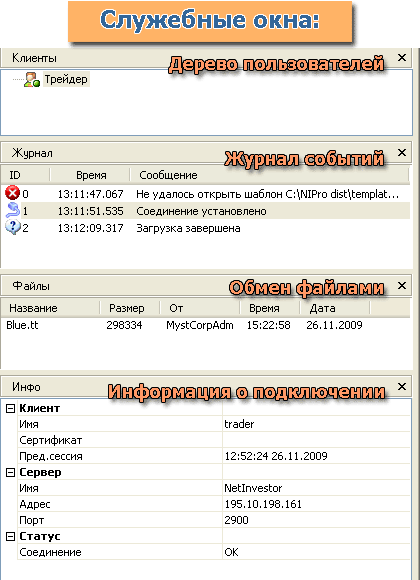Click the red error icon in log

(x=12, y=193)
